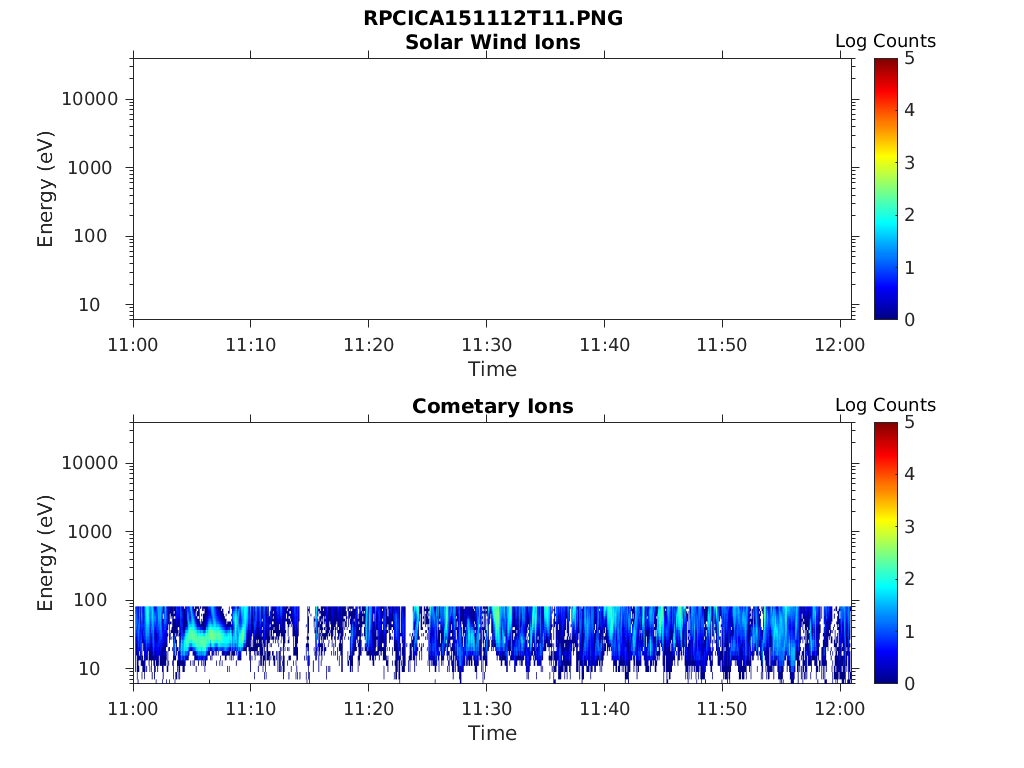Click the 3 label on upper color bar

click(x=909, y=163)
